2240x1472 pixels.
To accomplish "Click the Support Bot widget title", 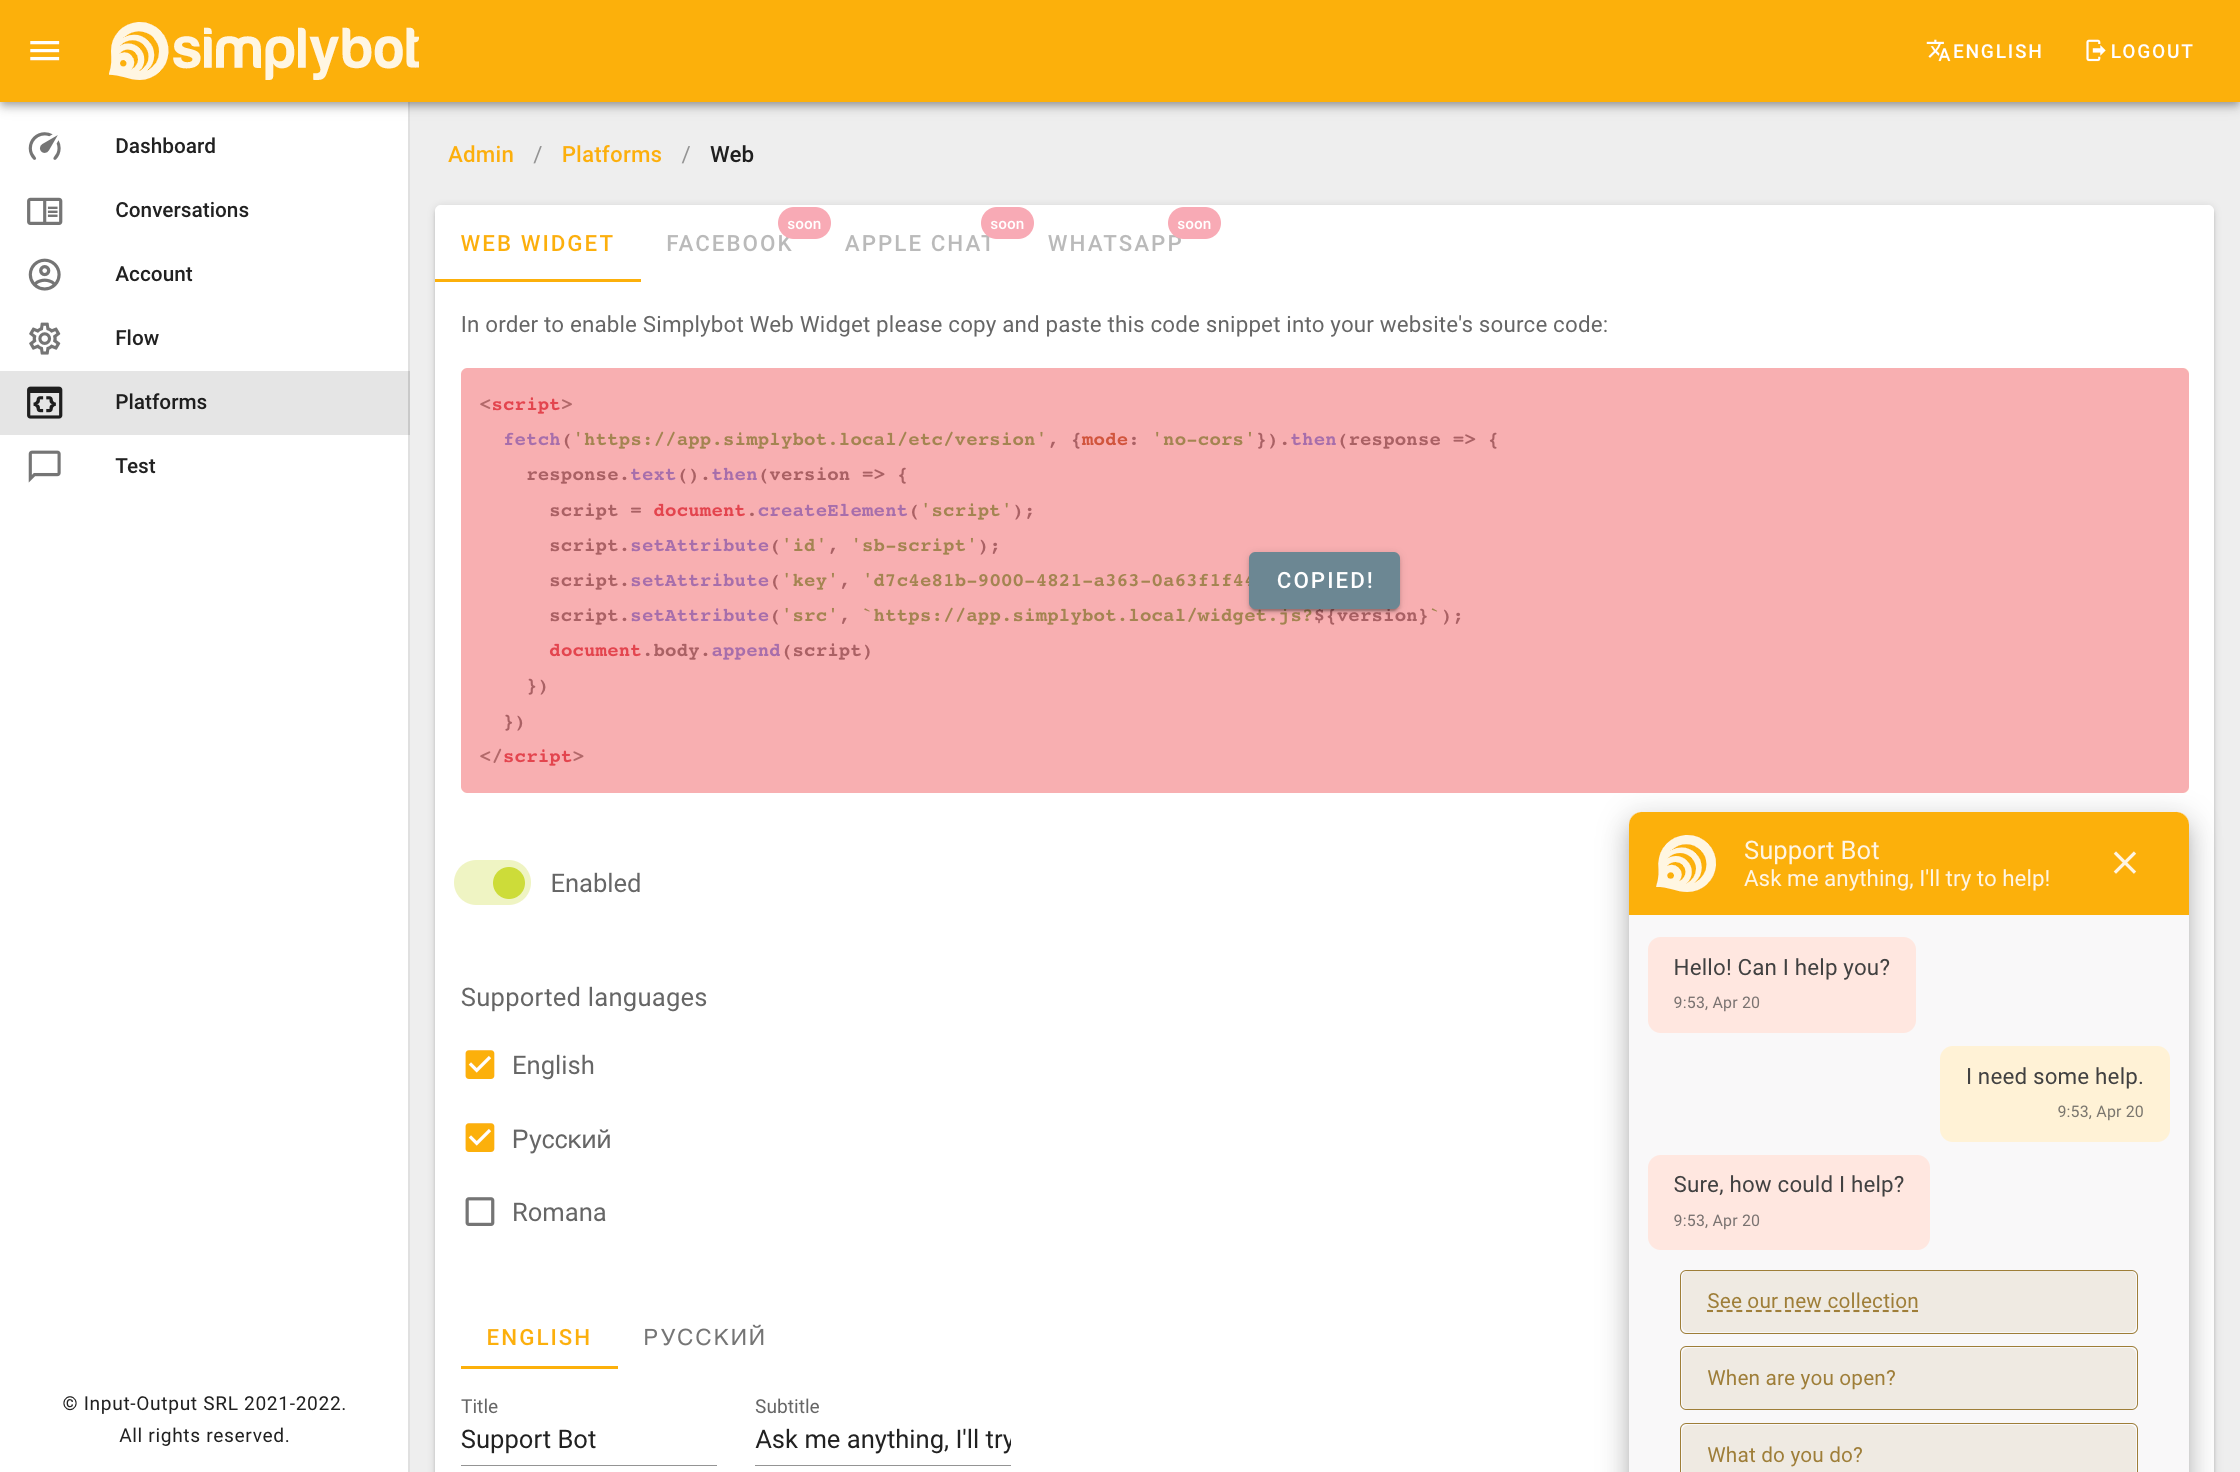I will [1811, 850].
